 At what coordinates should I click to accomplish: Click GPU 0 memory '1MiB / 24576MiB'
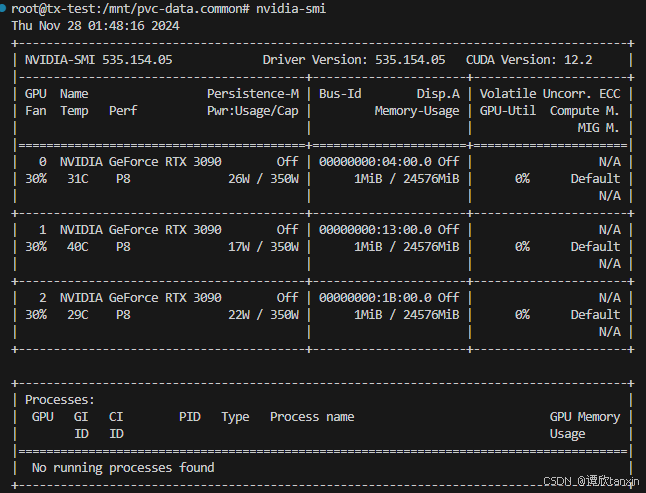[x=407, y=179]
